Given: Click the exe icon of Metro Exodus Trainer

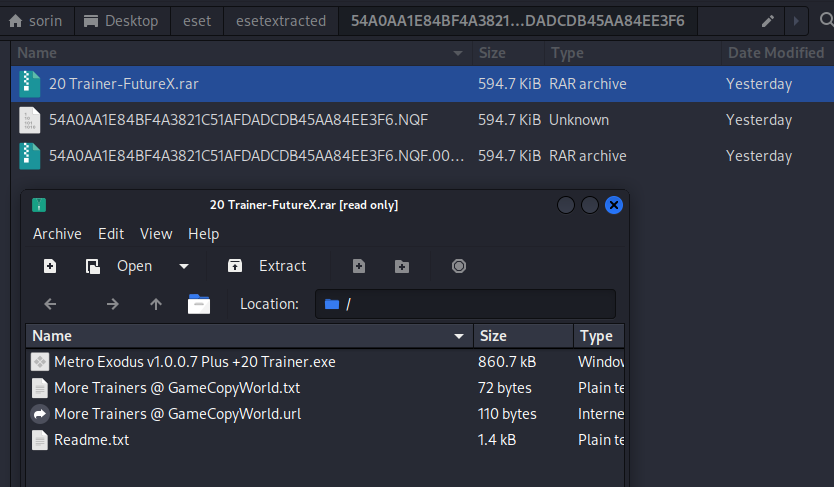Looking at the screenshot, I should [40, 362].
